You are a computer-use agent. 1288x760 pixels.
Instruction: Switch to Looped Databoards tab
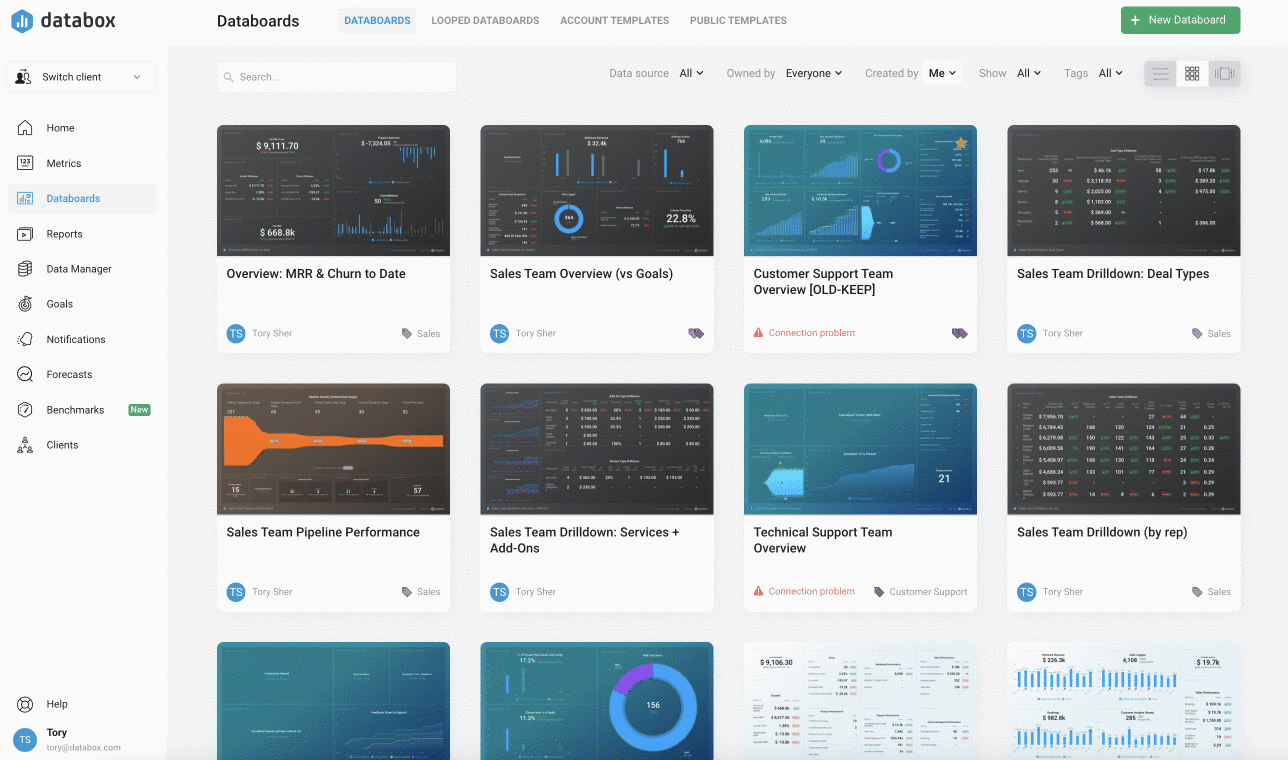click(x=485, y=20)
